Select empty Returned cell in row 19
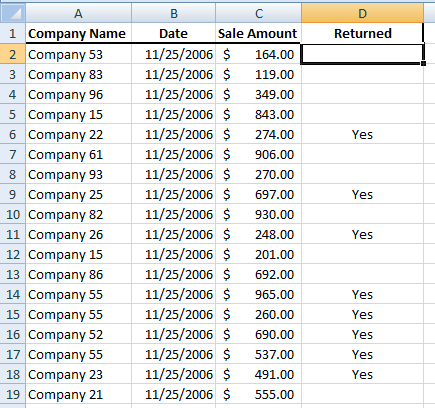This screenshot has width=435, height=408. pyautogui.click(x=362, y=394)
